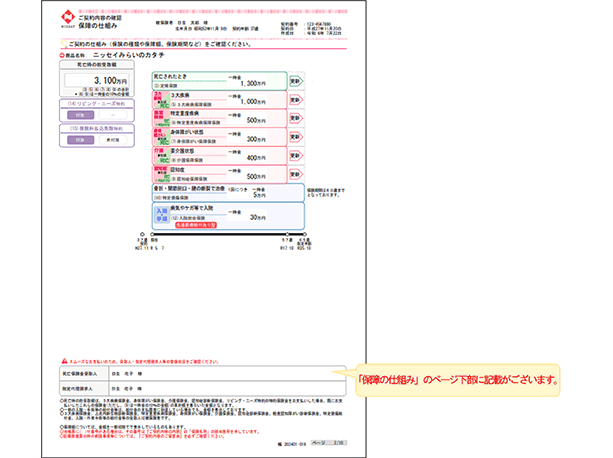The height and width of the screenshot is (458, 613).
Task: Click the pink-green category badge on the 3大疾病 row
Action: click(161, 100)
